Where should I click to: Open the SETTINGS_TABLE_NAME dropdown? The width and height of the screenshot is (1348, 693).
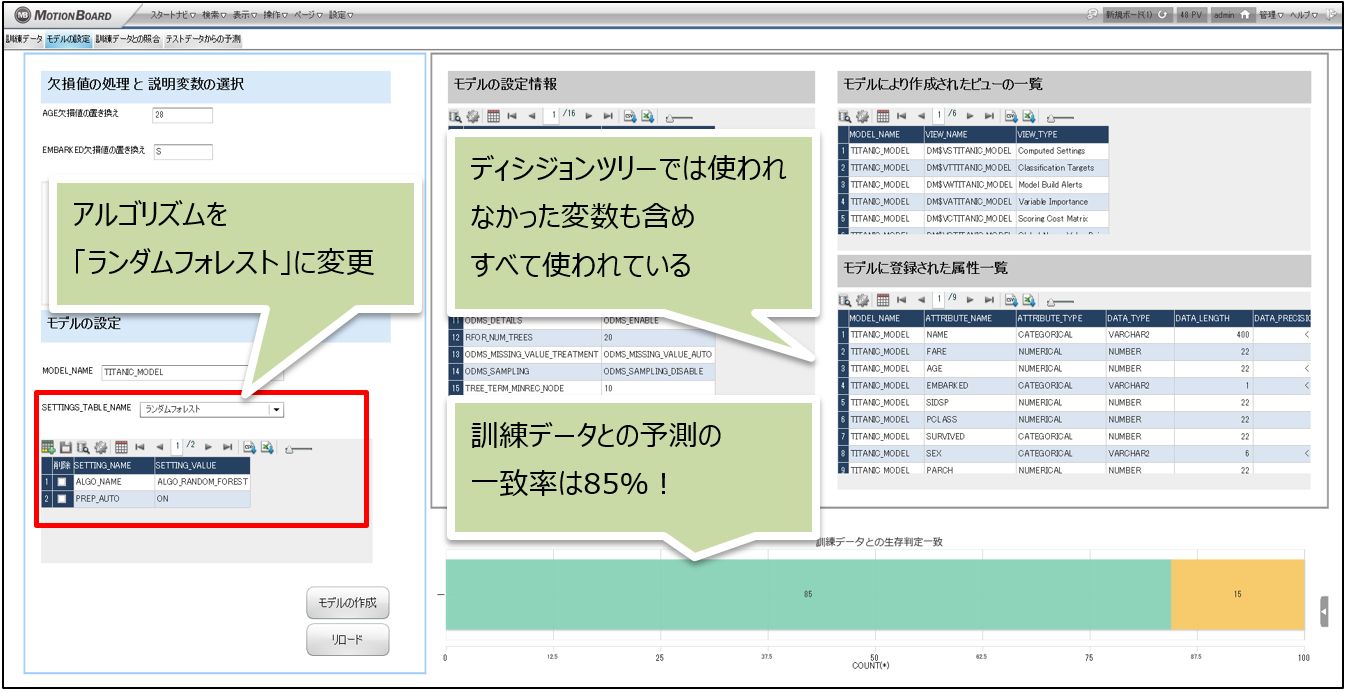point(276,409)
